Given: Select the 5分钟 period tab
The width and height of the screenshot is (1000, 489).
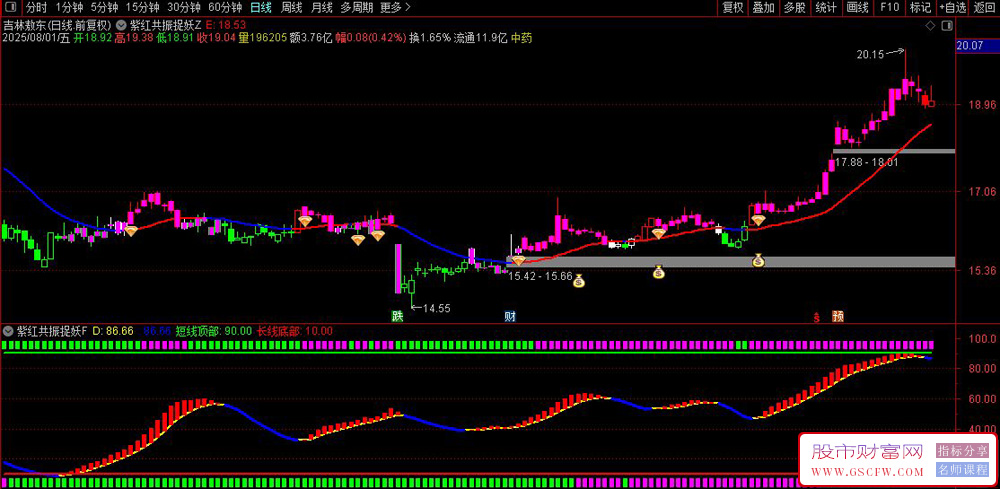Looking at the screenshot, I should [104, 8].
